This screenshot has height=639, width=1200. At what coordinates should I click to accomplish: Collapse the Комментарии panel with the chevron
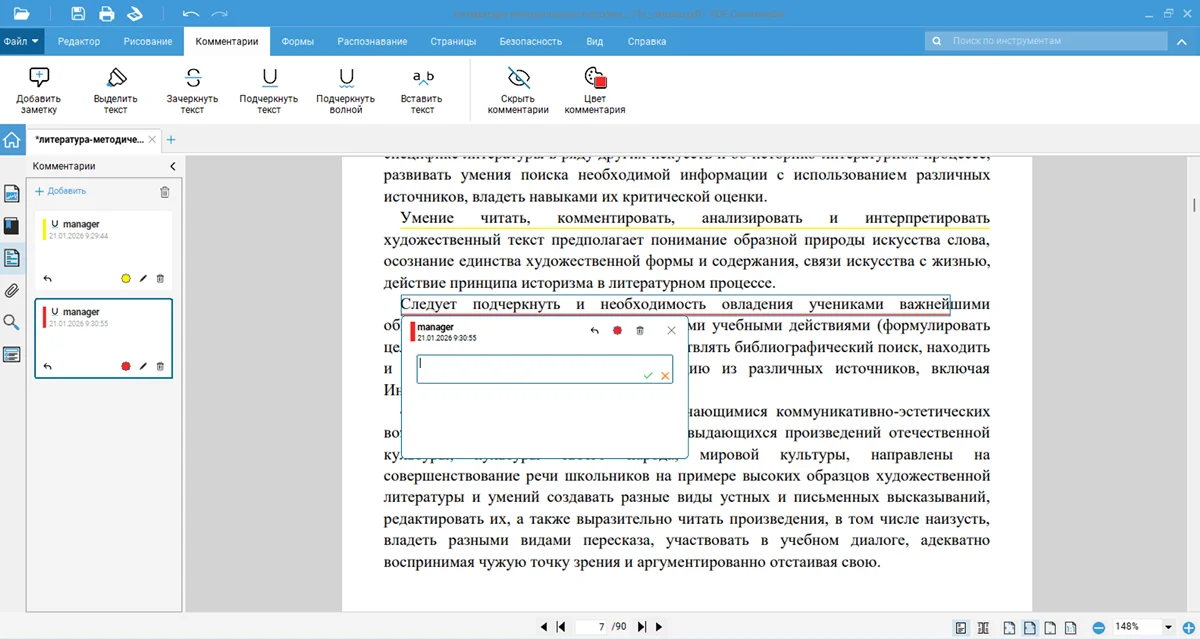click(x=172, y=166)
